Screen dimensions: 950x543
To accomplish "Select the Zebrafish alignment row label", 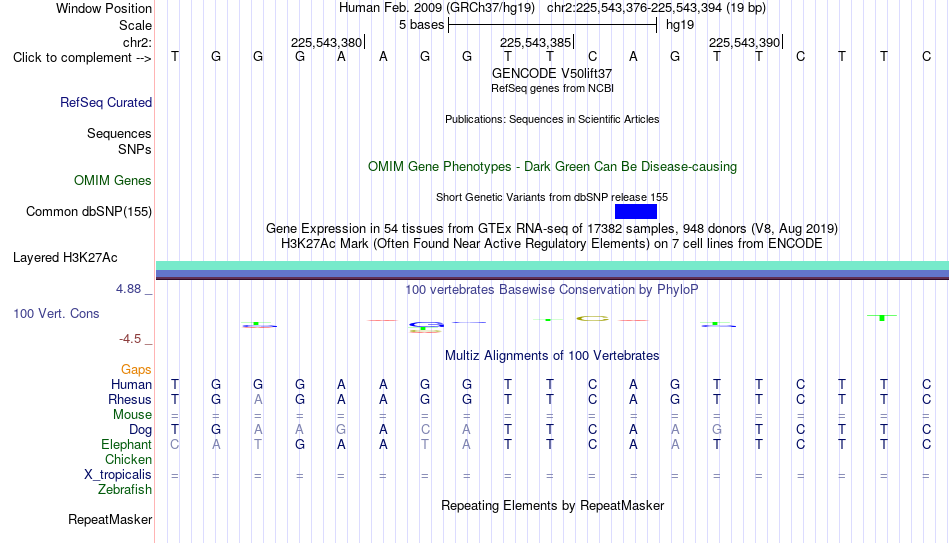I will pyautogui.click(x=125, y=490).
